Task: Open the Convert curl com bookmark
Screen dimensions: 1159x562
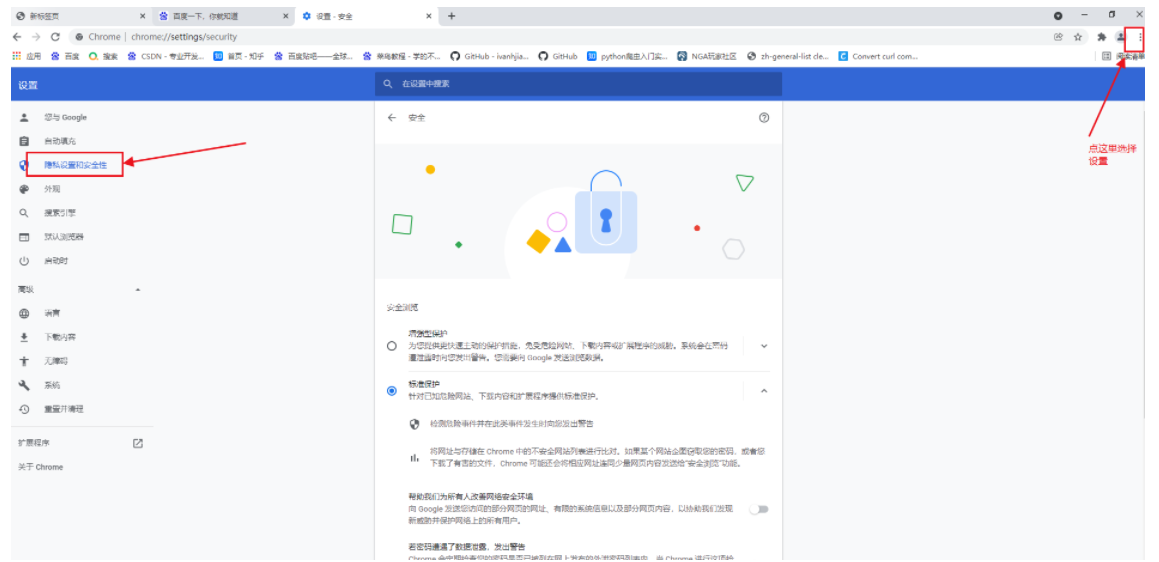Action: tap(878, 55)
